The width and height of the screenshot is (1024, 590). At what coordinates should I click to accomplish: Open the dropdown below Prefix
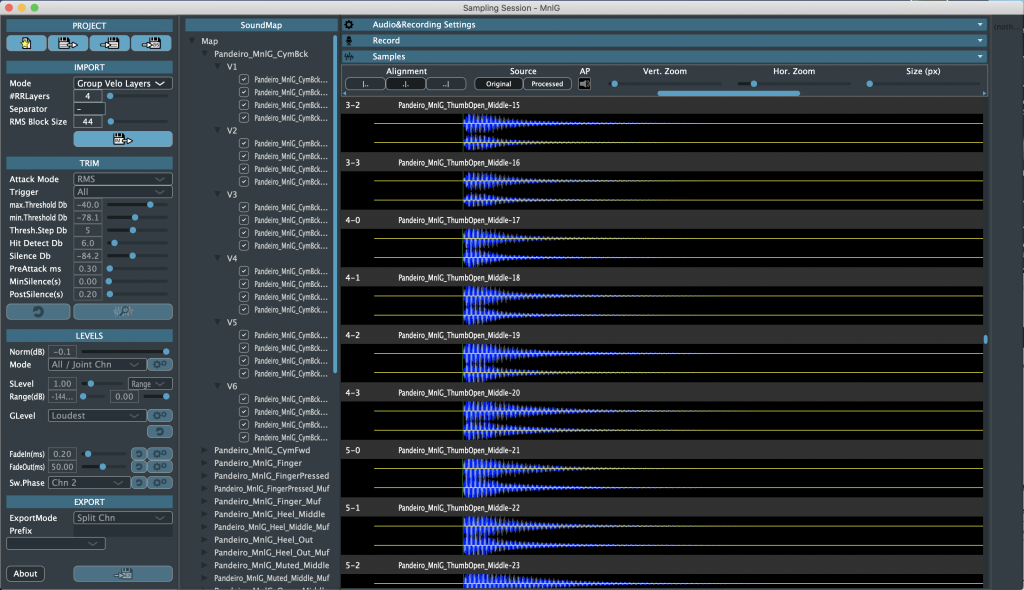pyautogui.click(x=56, y=544)
